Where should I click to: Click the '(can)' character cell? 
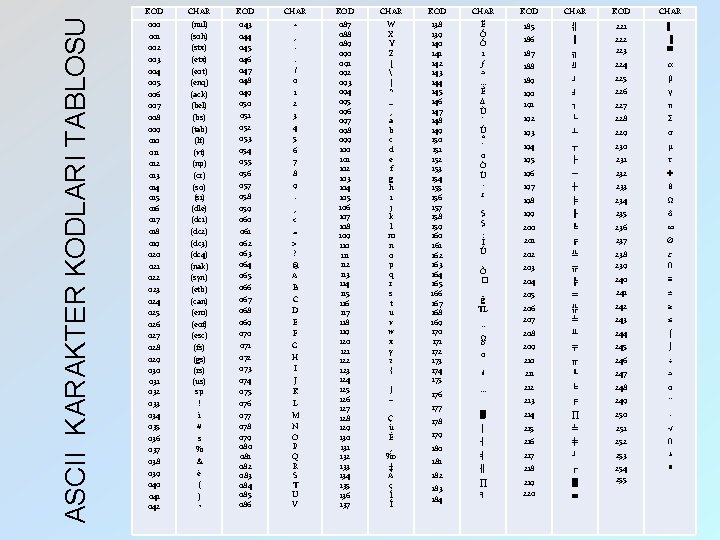[x=199, y=302]
